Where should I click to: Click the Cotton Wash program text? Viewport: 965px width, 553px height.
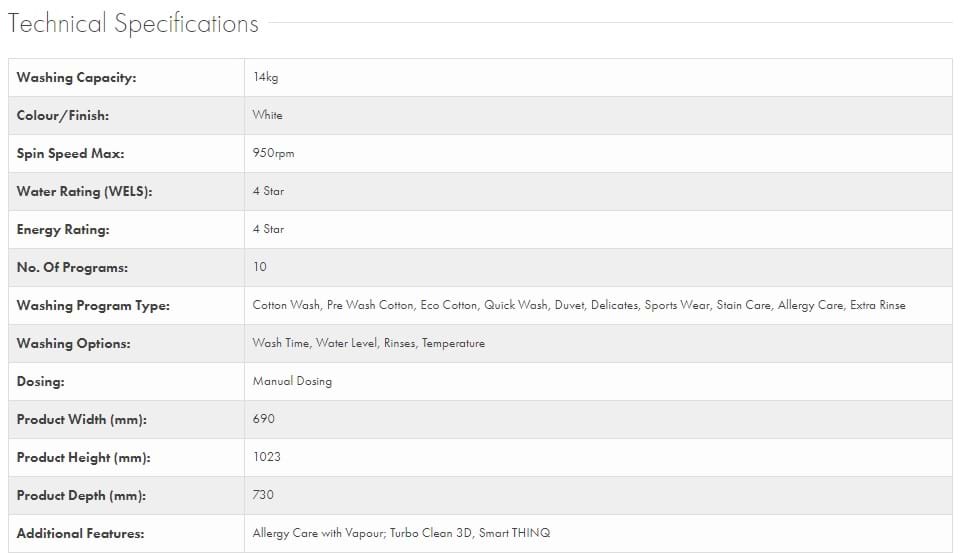tap(287, 305)
